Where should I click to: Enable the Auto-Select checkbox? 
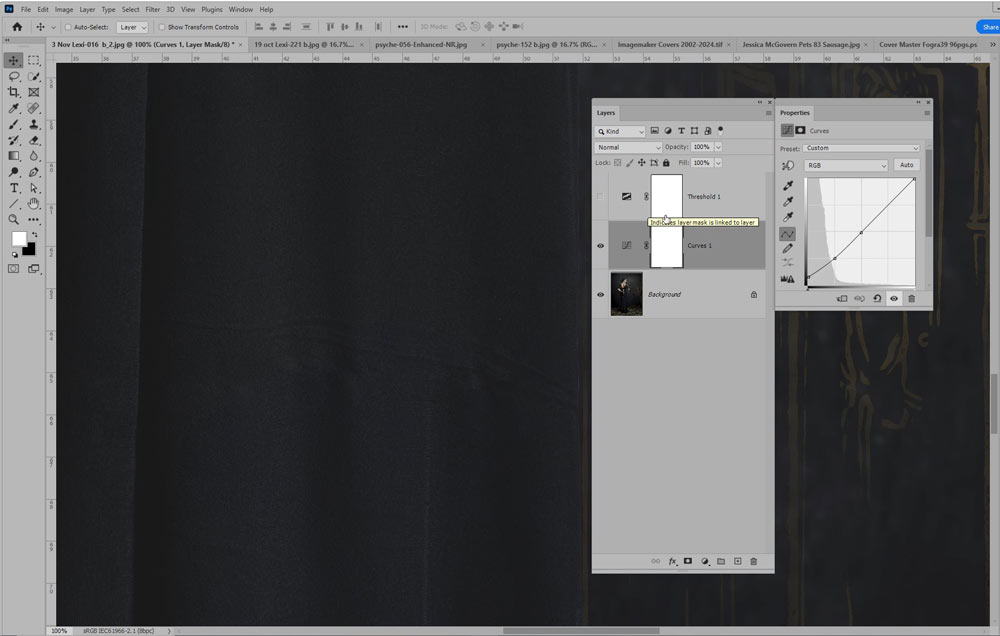(x=68, y=27)
